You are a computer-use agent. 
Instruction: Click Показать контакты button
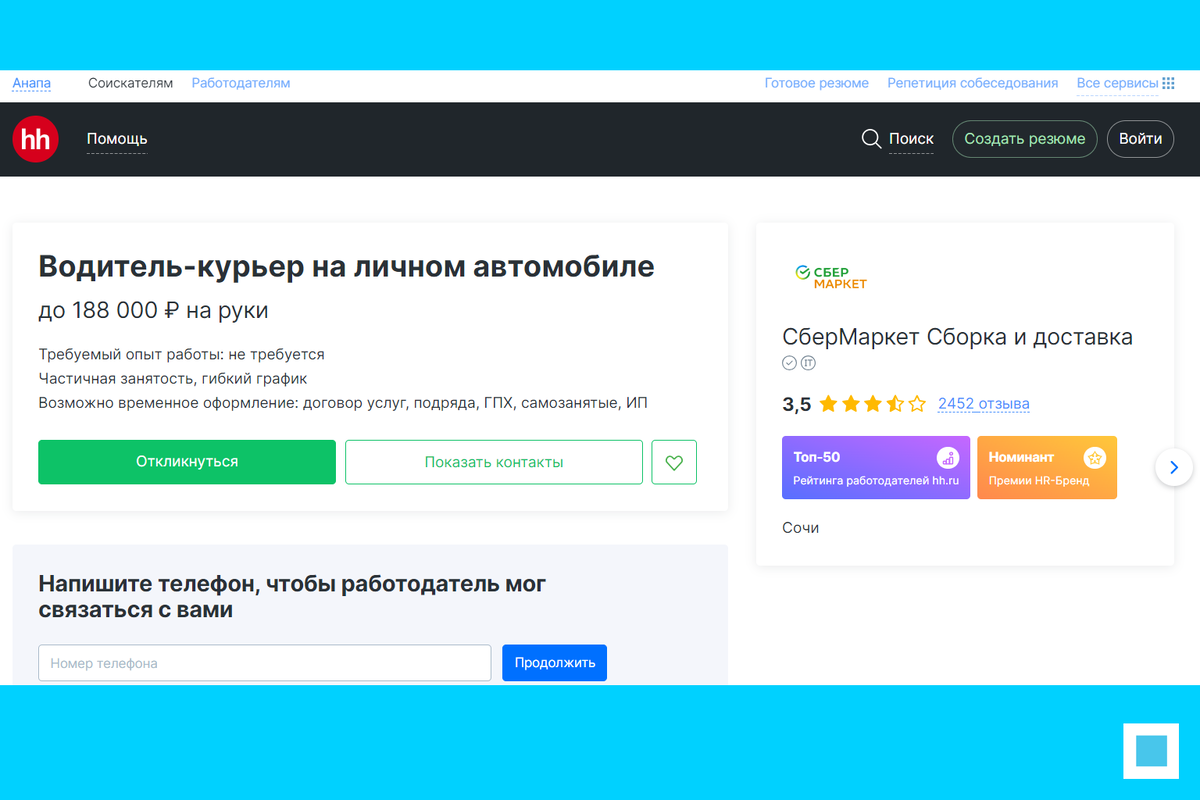tap(494, 462)
